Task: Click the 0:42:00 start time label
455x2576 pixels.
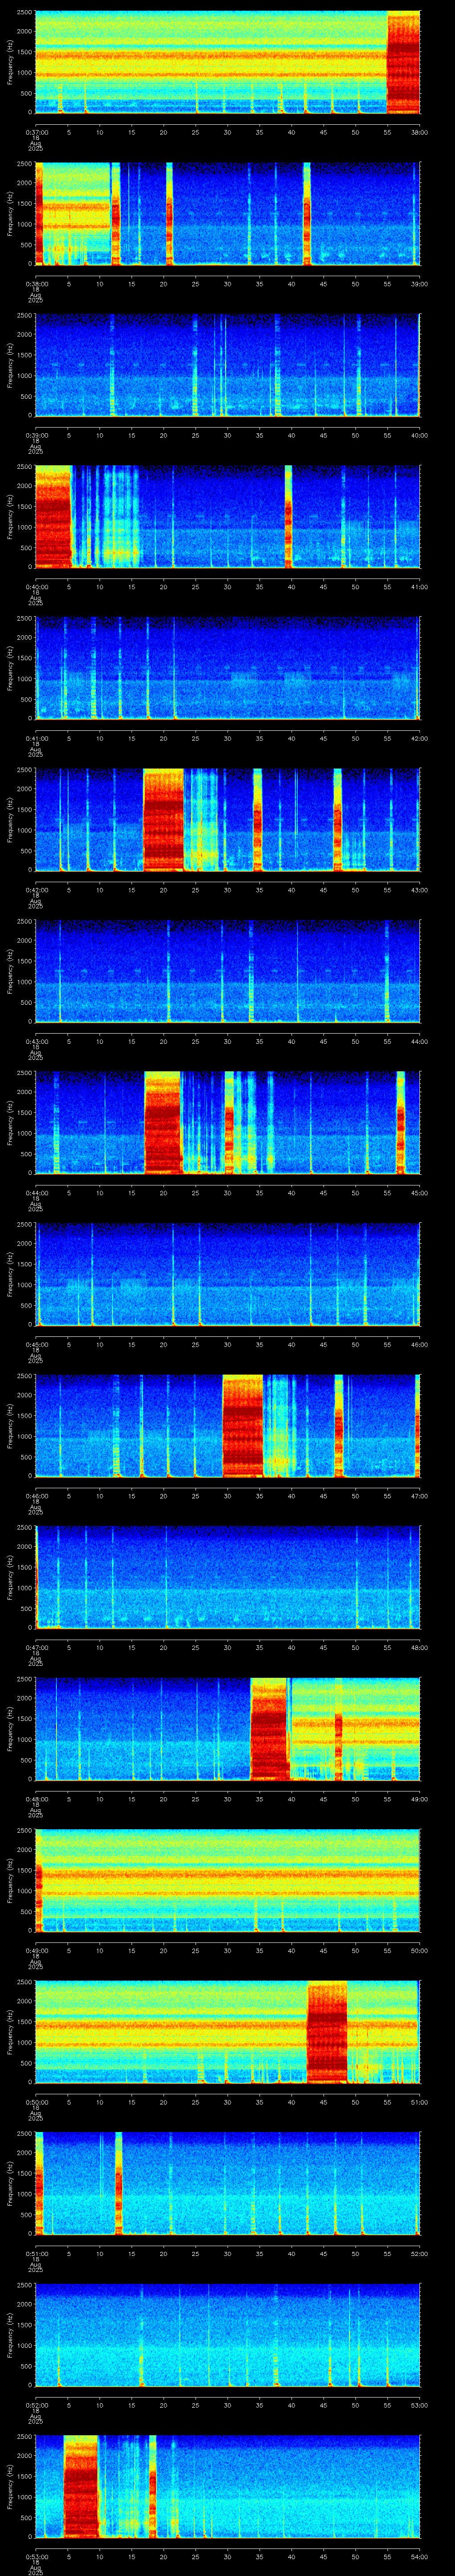Action: [36, 889]
